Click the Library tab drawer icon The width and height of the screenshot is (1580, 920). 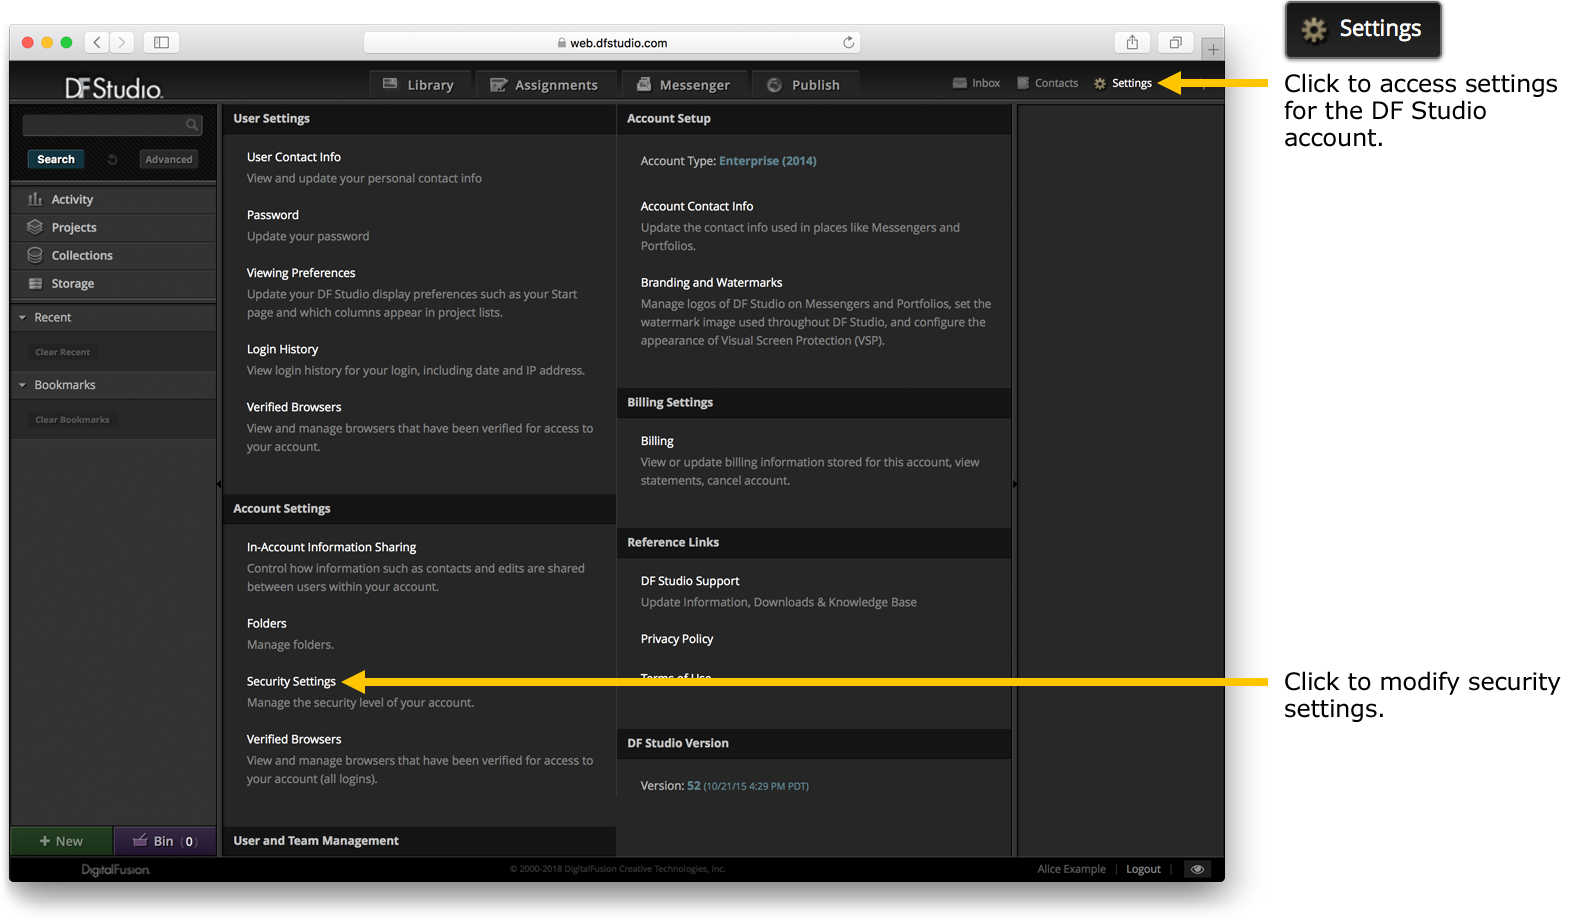tap(390, 84)
